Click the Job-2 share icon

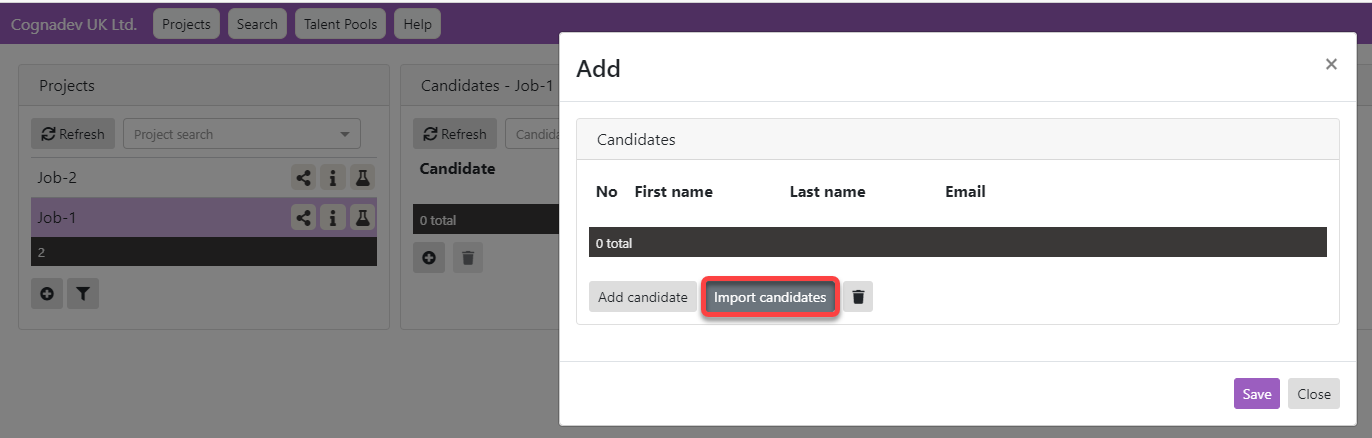[304, 178]
